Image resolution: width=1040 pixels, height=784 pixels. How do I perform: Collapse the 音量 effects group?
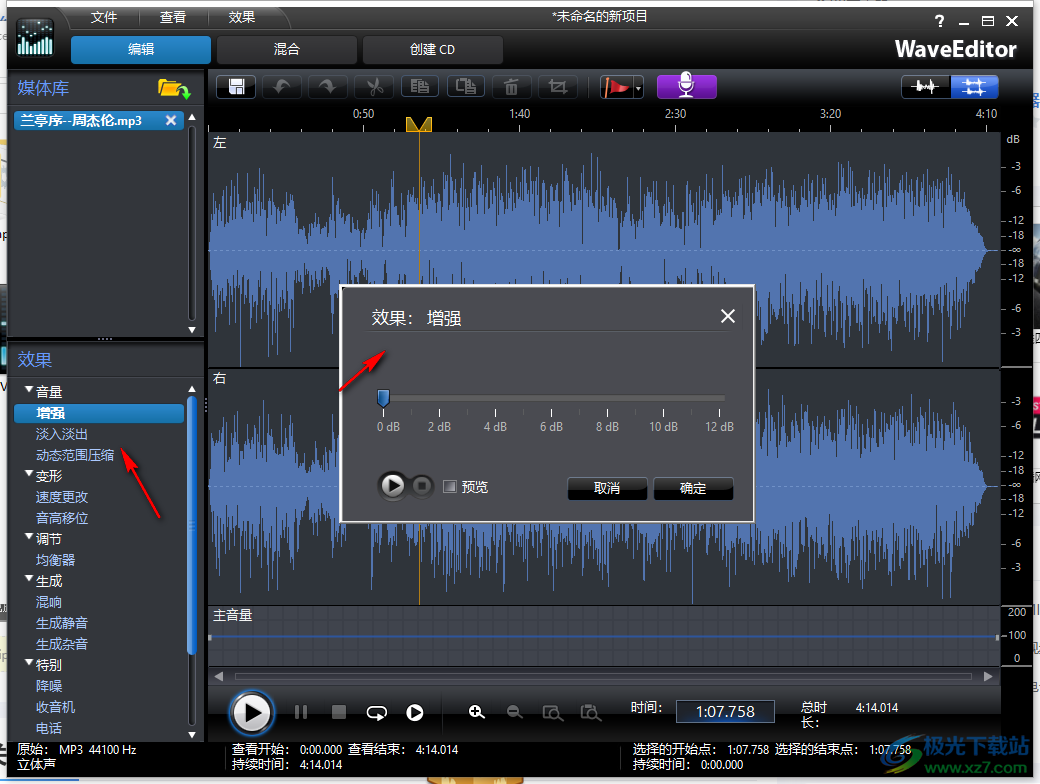29,390
